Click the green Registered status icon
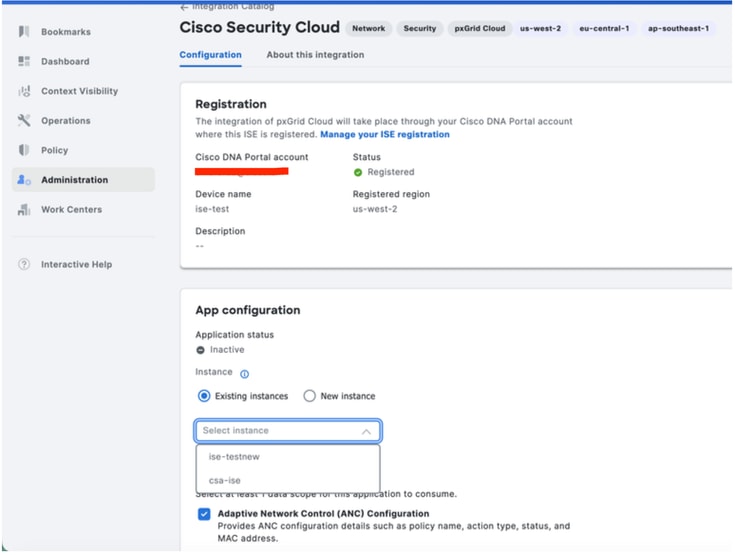Screen dimensions: 735x555 (x=358, y=172)
